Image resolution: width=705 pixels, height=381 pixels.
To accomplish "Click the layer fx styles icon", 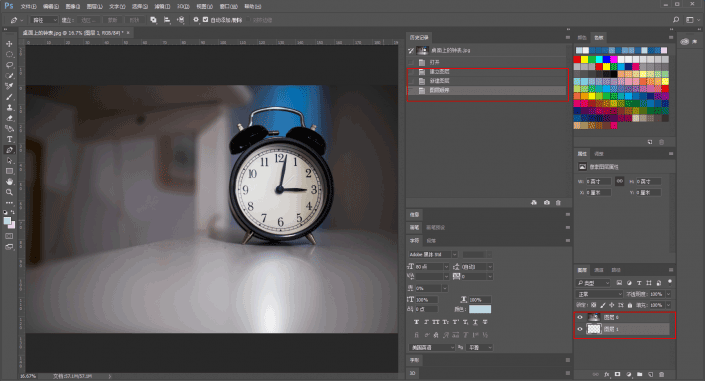I will point(607,374).
